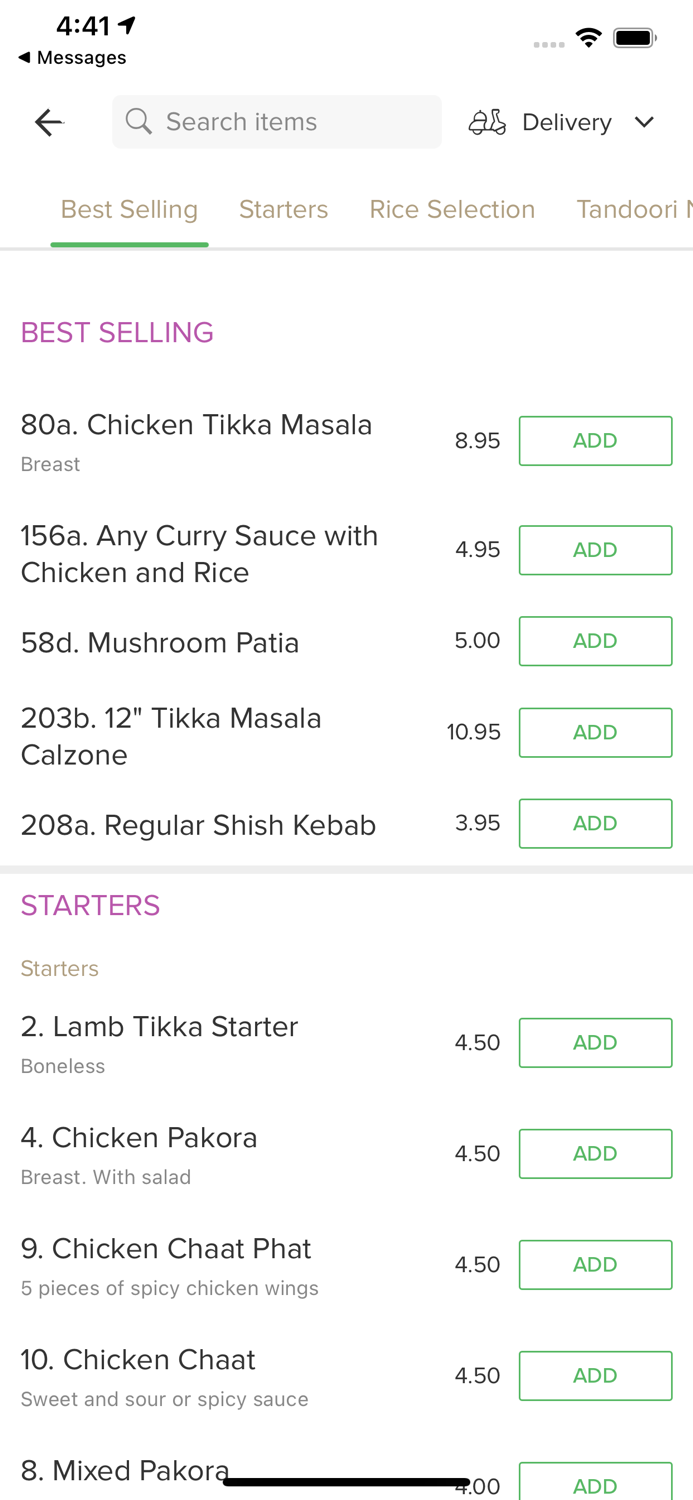Add Chicken Pakora to order
The image size is (693, 1500).
pos(595,1153)
